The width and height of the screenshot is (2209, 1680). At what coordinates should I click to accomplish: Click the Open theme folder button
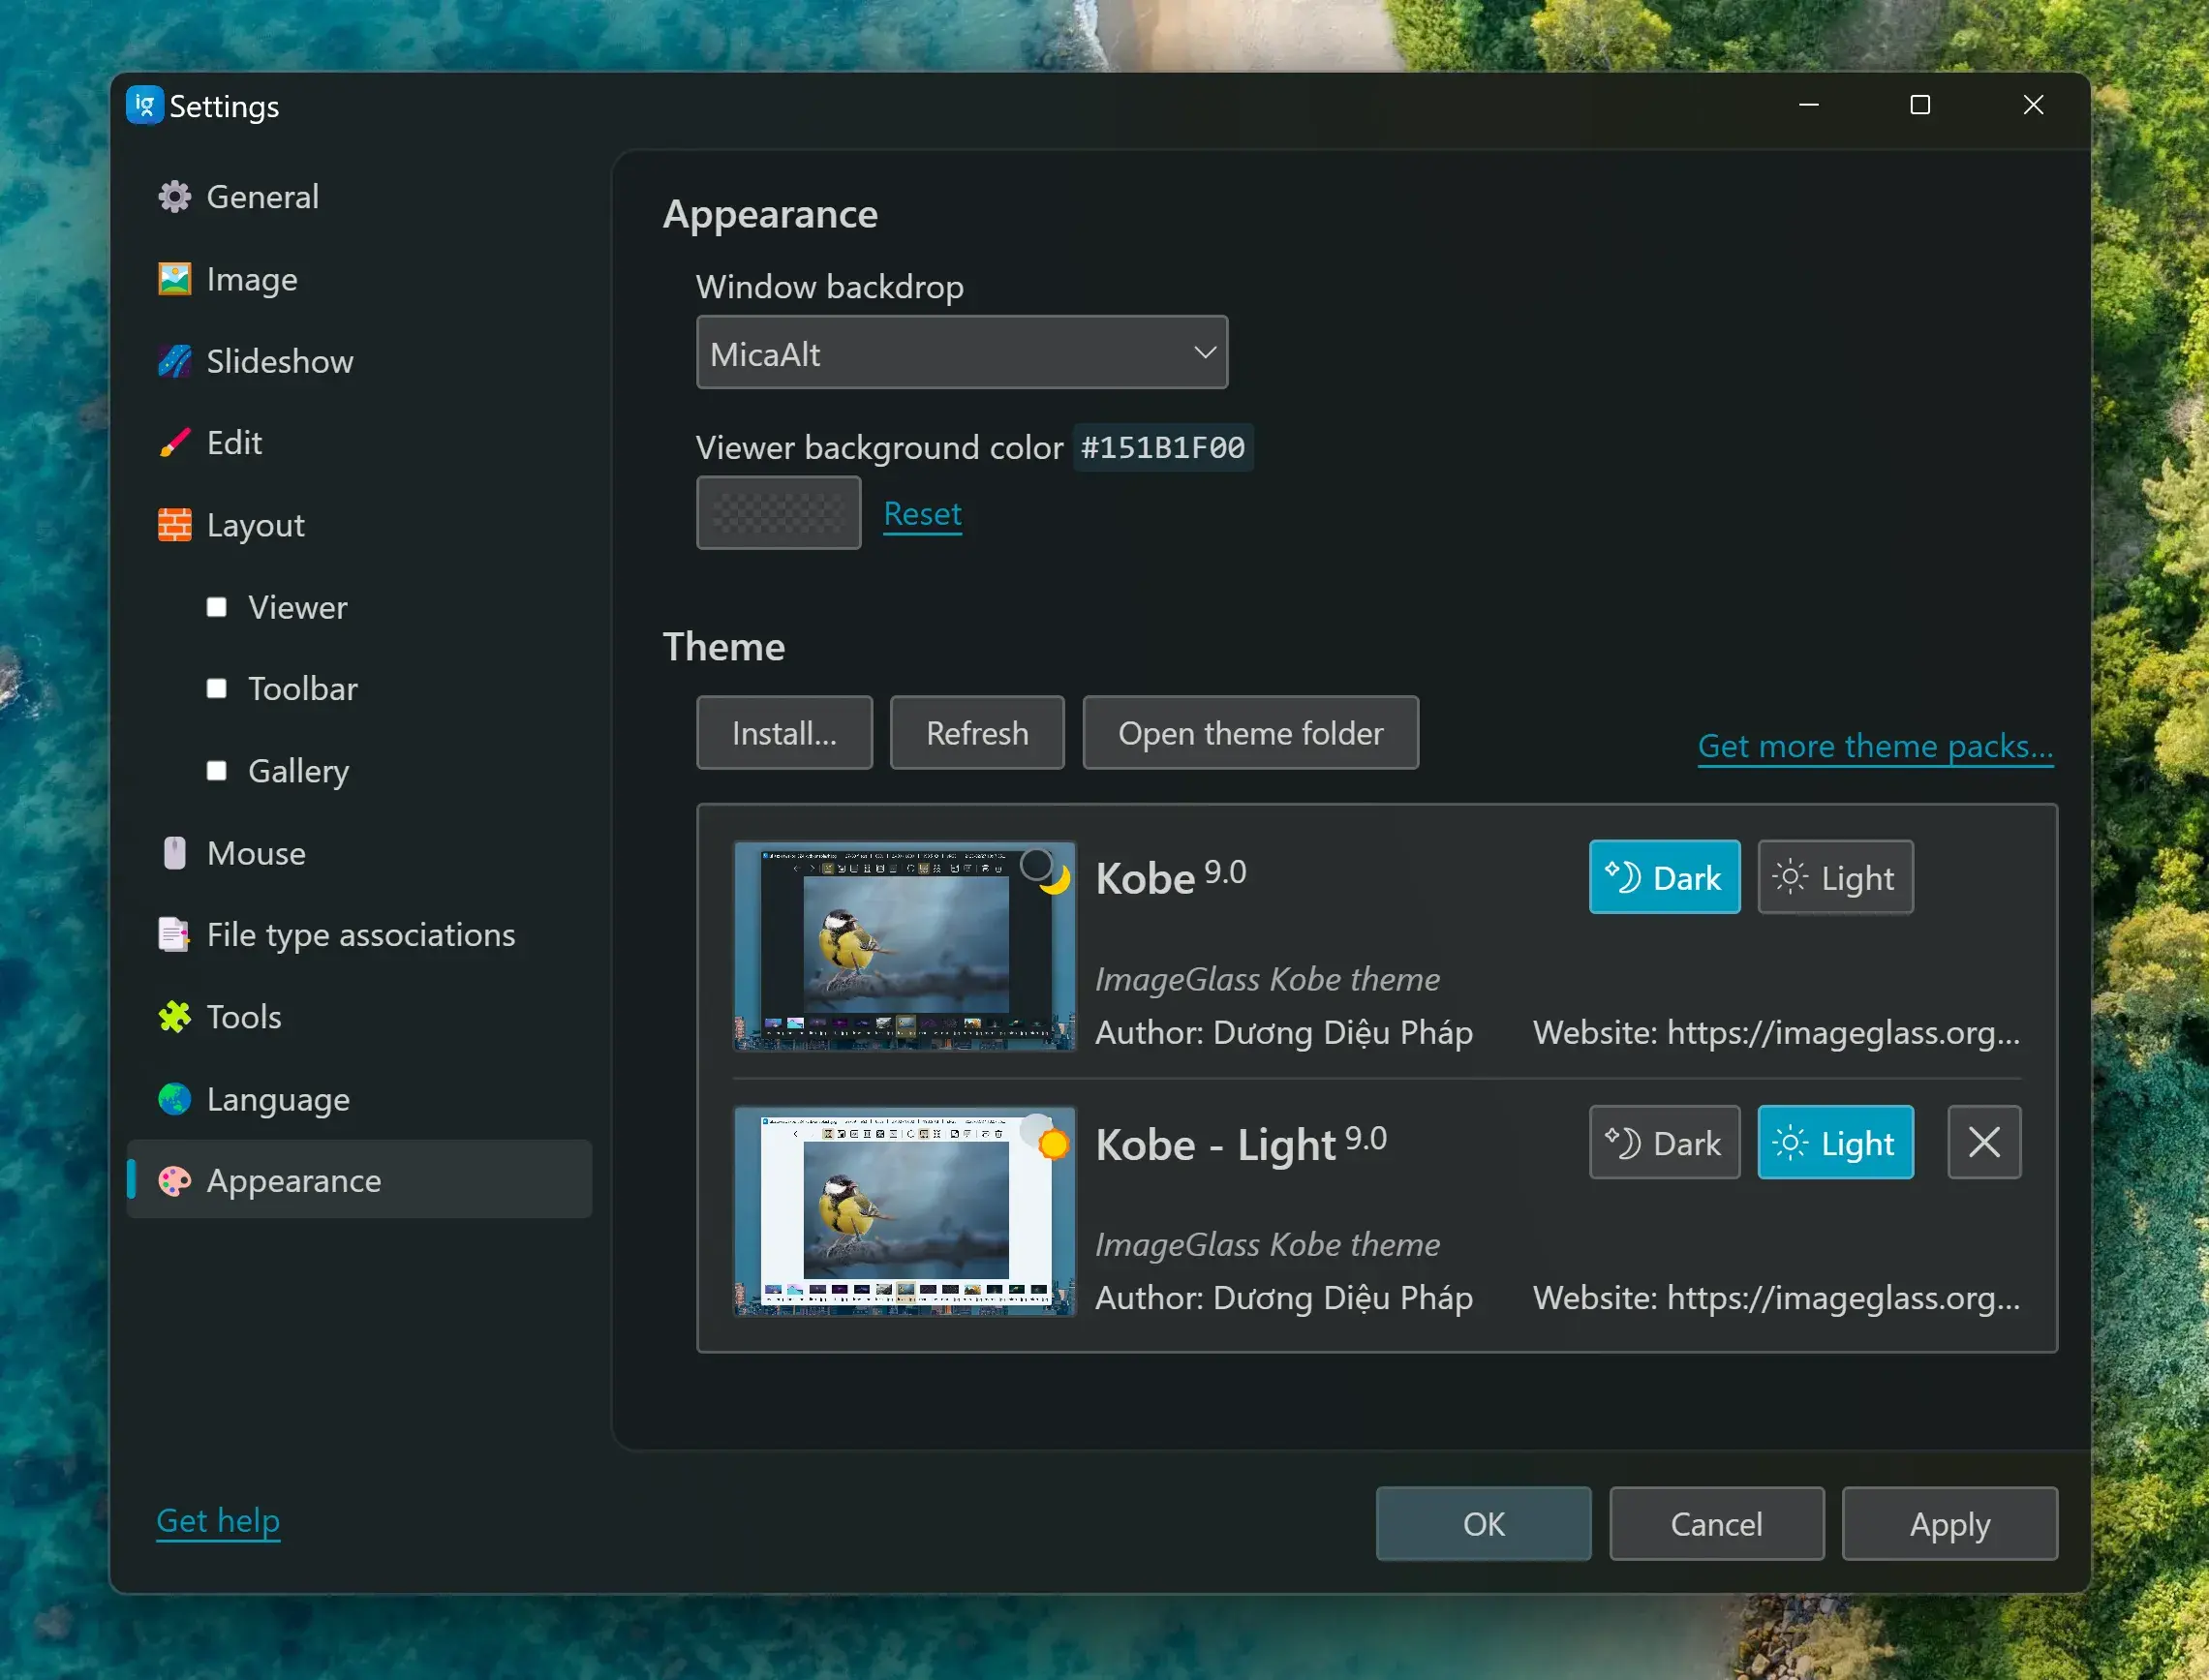coord(1249,733)
